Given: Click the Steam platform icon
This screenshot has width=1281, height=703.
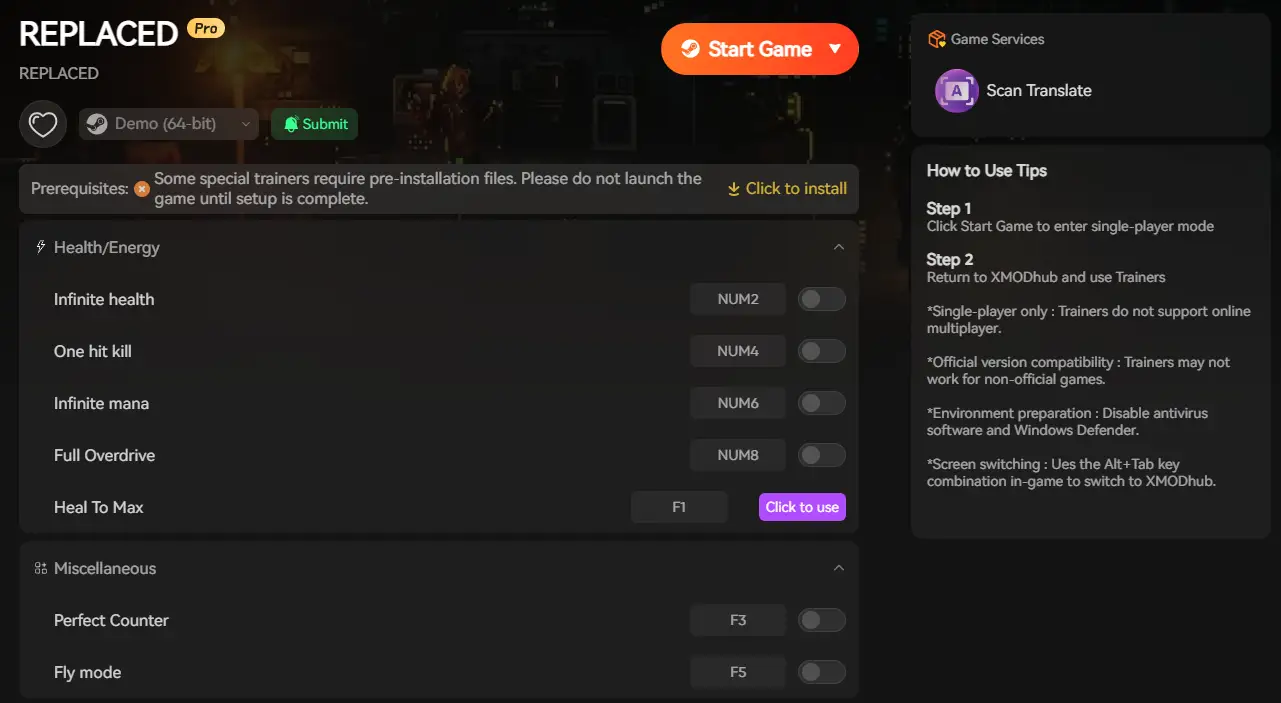Looking at the screenshot, I should [97, 124].
